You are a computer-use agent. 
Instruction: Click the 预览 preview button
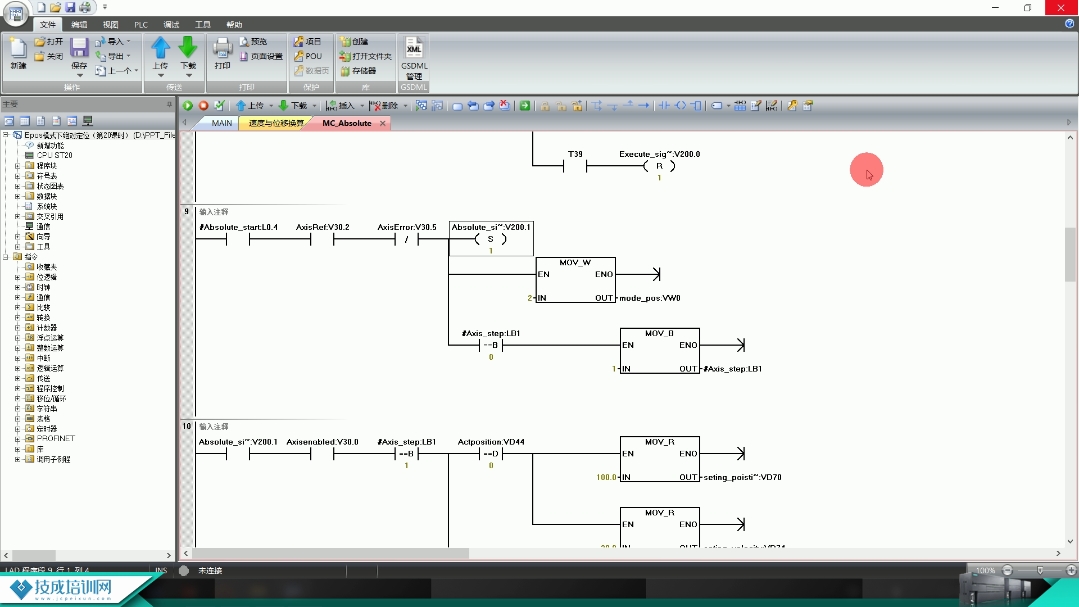253,41
